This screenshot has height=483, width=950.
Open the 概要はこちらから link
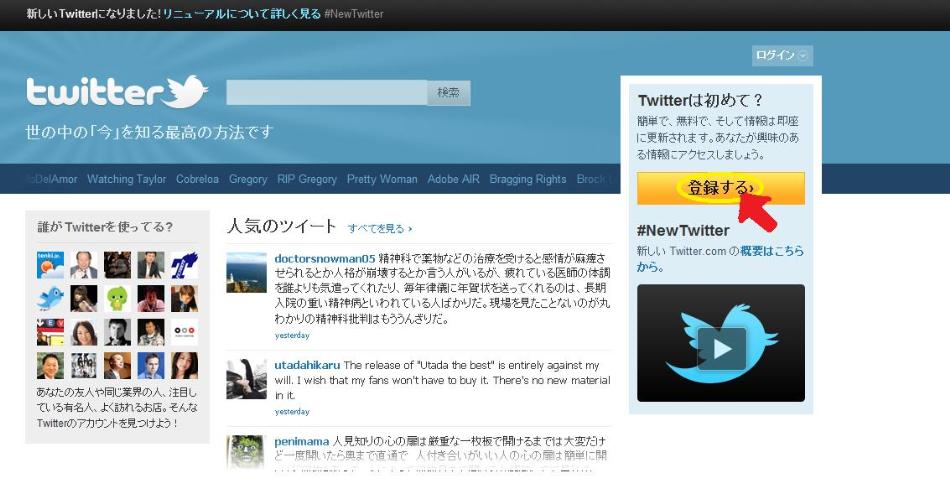pos(772,251)
